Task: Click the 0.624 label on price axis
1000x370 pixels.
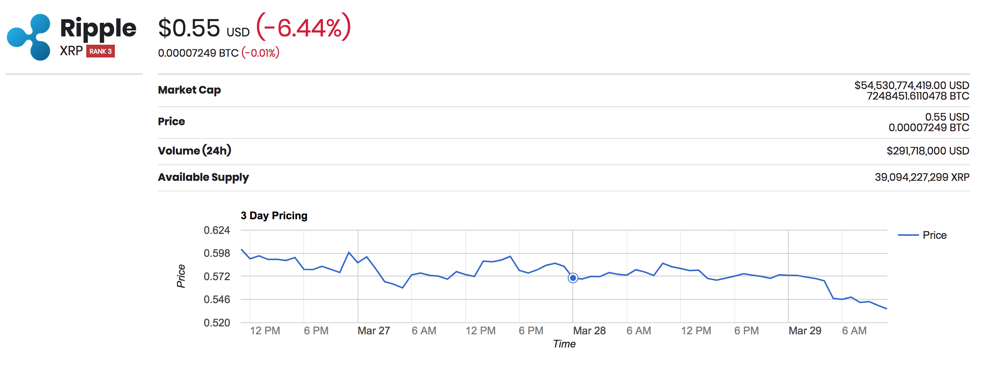Action: coord(219,230)
